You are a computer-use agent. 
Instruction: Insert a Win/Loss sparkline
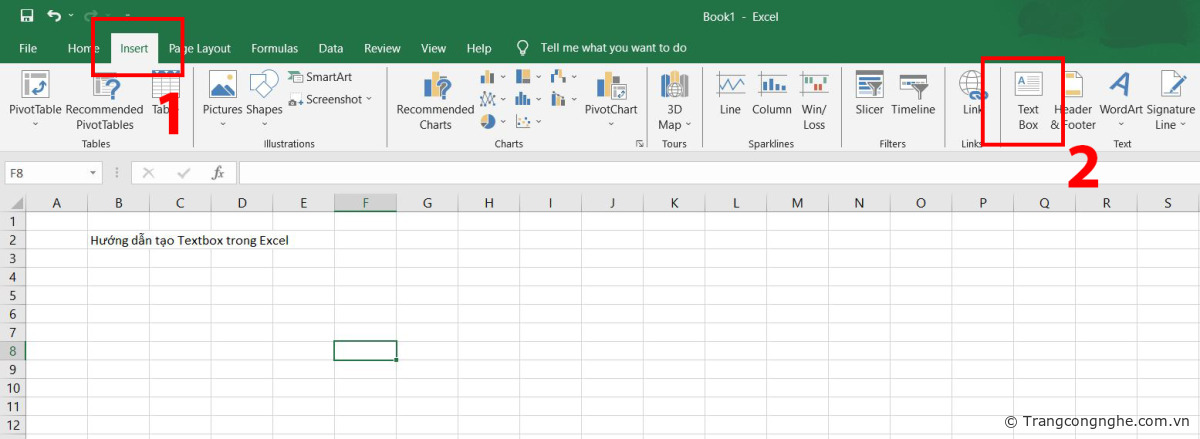point(814,100)
